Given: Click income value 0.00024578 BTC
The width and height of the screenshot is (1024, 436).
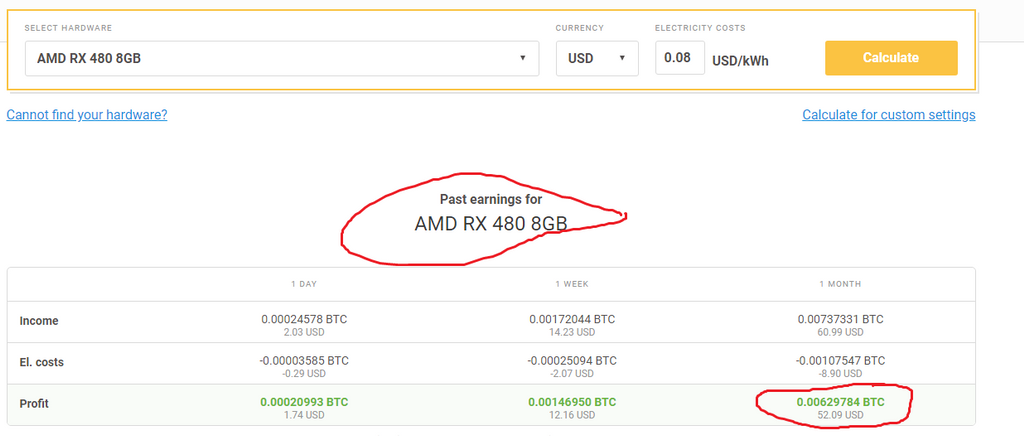Looking at the screenshot, I should [304, 320].
